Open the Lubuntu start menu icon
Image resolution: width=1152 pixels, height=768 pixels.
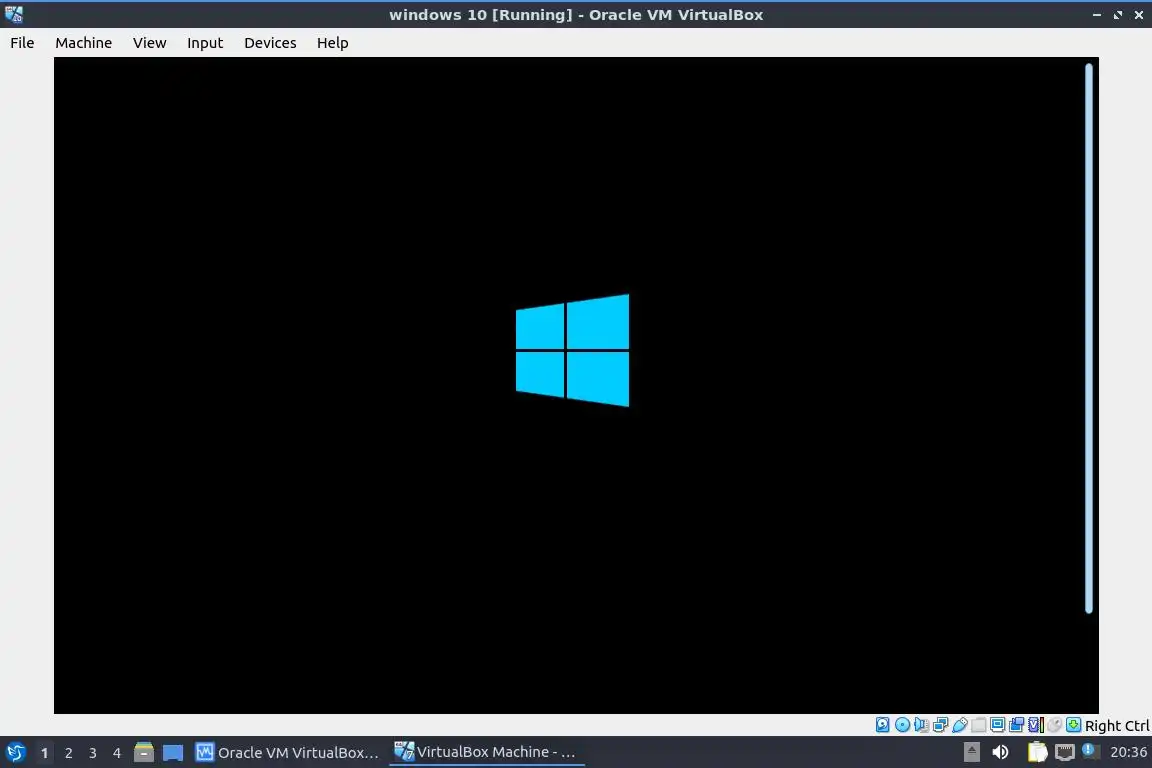click(15, 752)
